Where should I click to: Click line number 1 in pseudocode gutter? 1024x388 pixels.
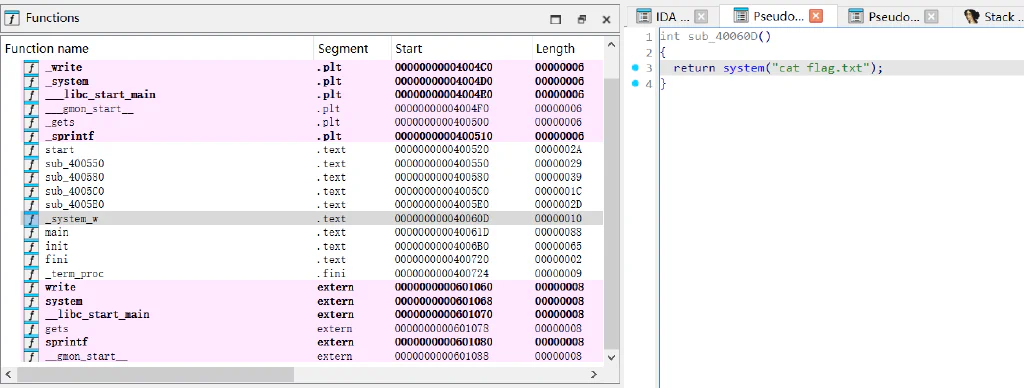pyautogui.click(x=648, y=37)
